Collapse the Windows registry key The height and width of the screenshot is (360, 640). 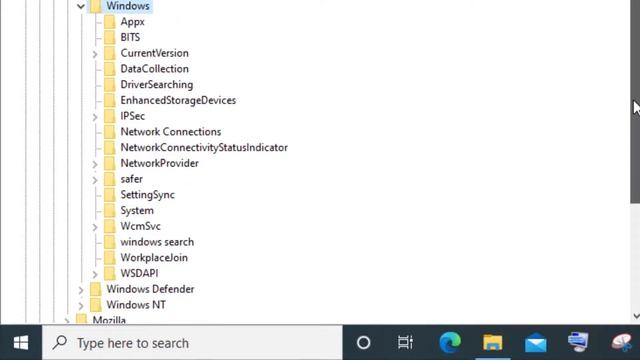[81, 6]
